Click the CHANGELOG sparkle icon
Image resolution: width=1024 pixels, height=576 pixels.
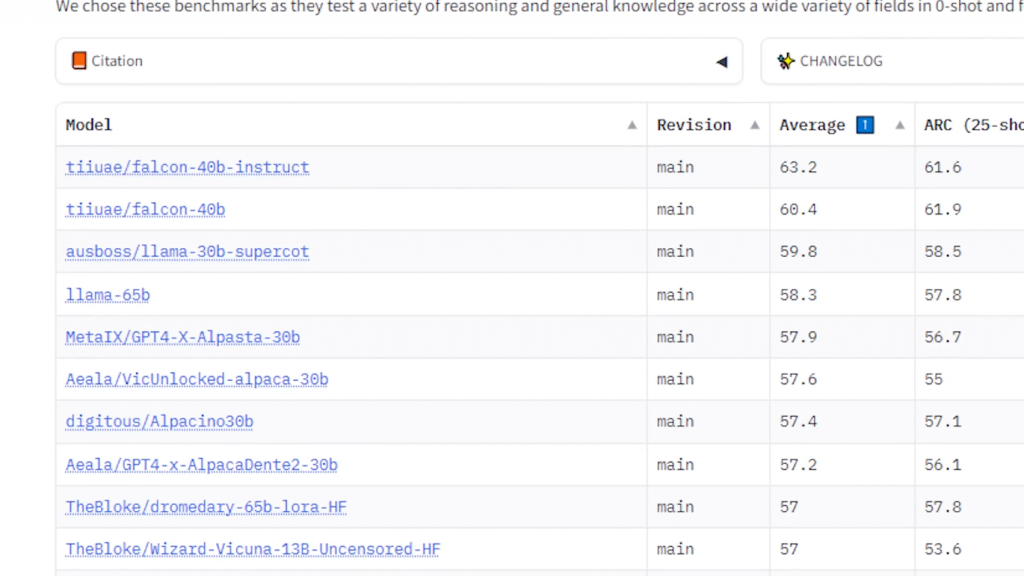coord(786,61)
